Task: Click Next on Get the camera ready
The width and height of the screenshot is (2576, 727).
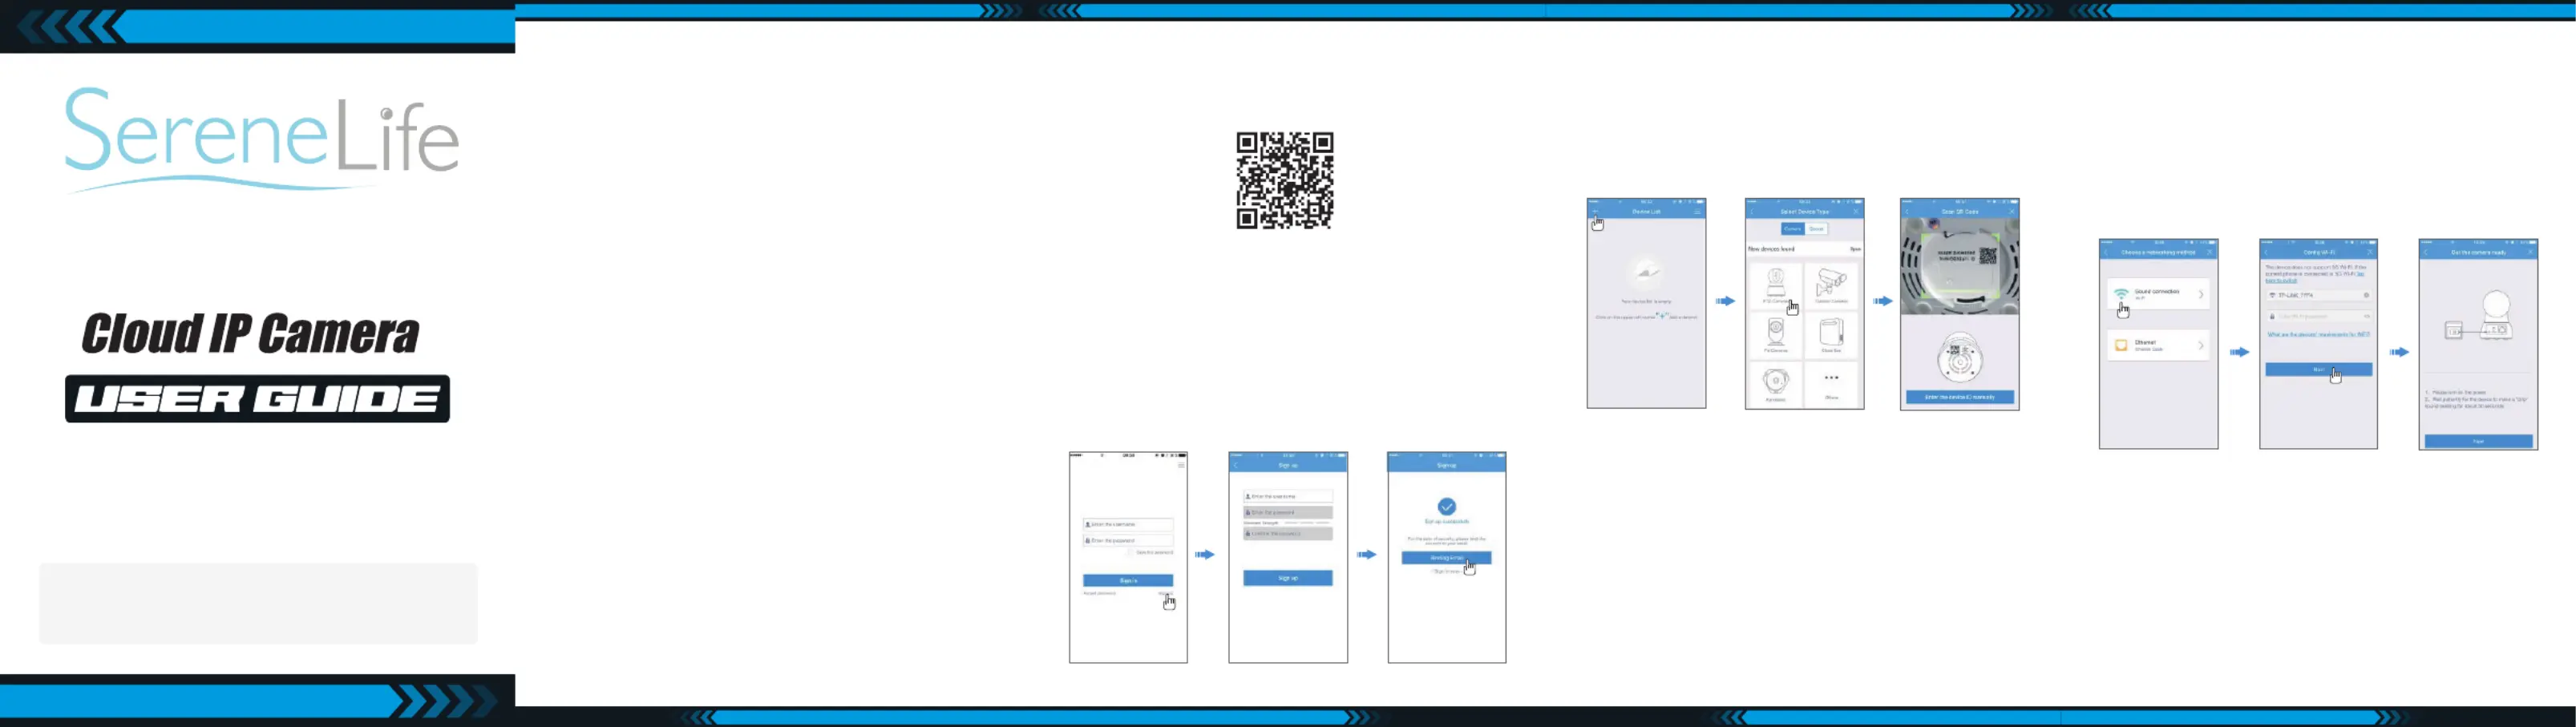Action: coord(2478,441)
